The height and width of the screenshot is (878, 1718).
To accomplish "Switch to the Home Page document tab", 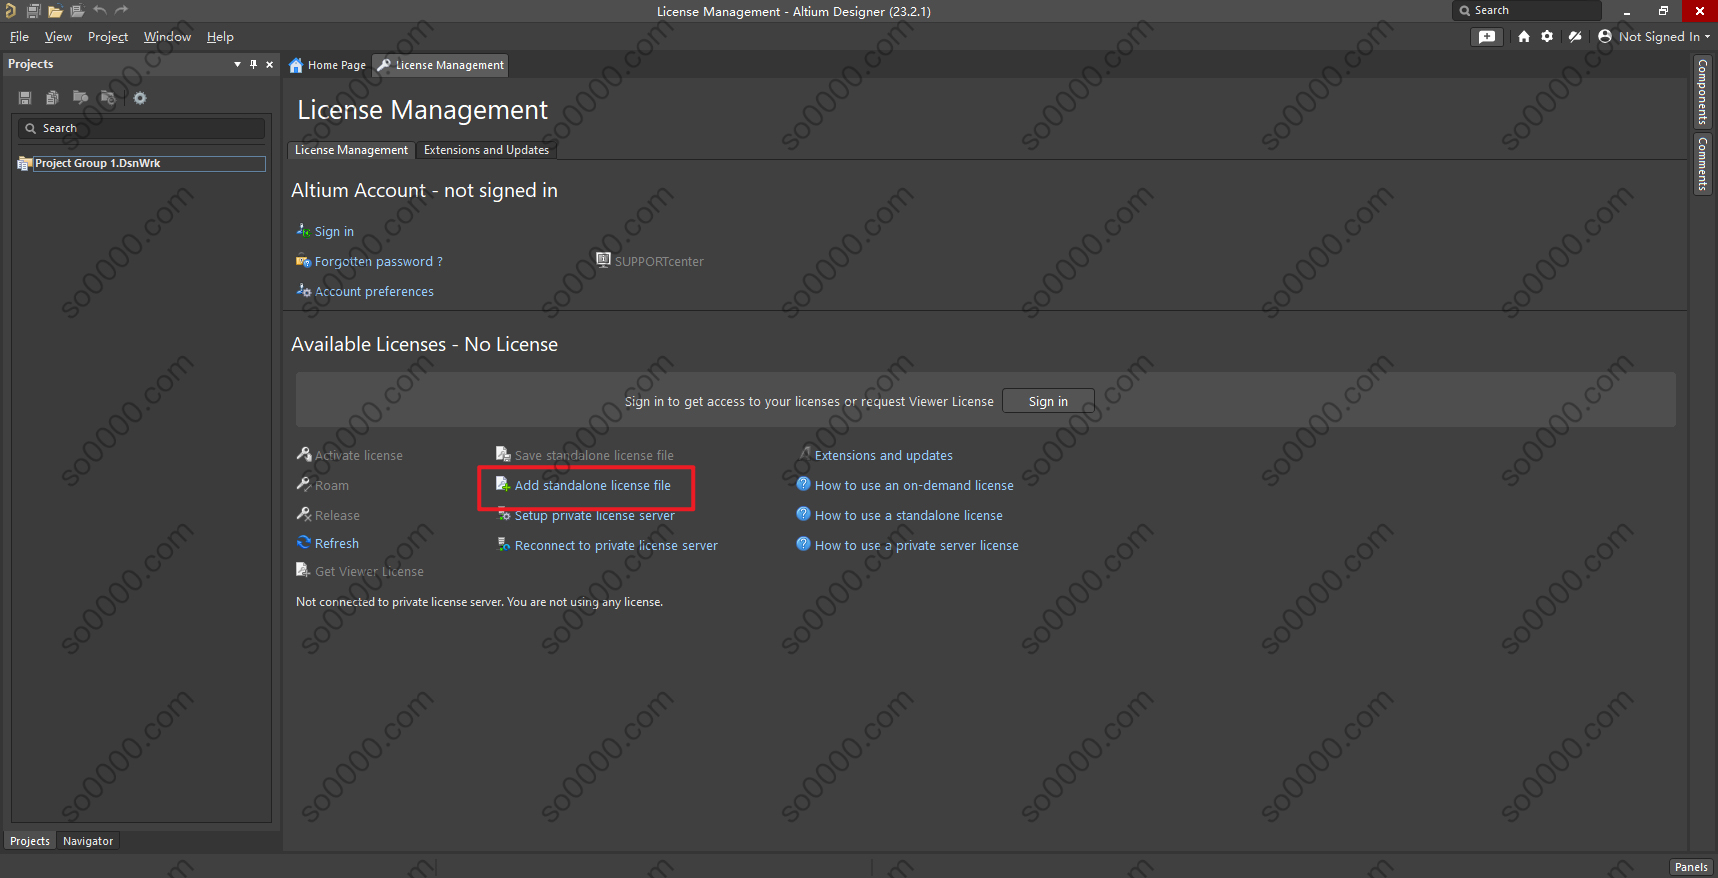I will pyautogui.click(x=327, y=65).
